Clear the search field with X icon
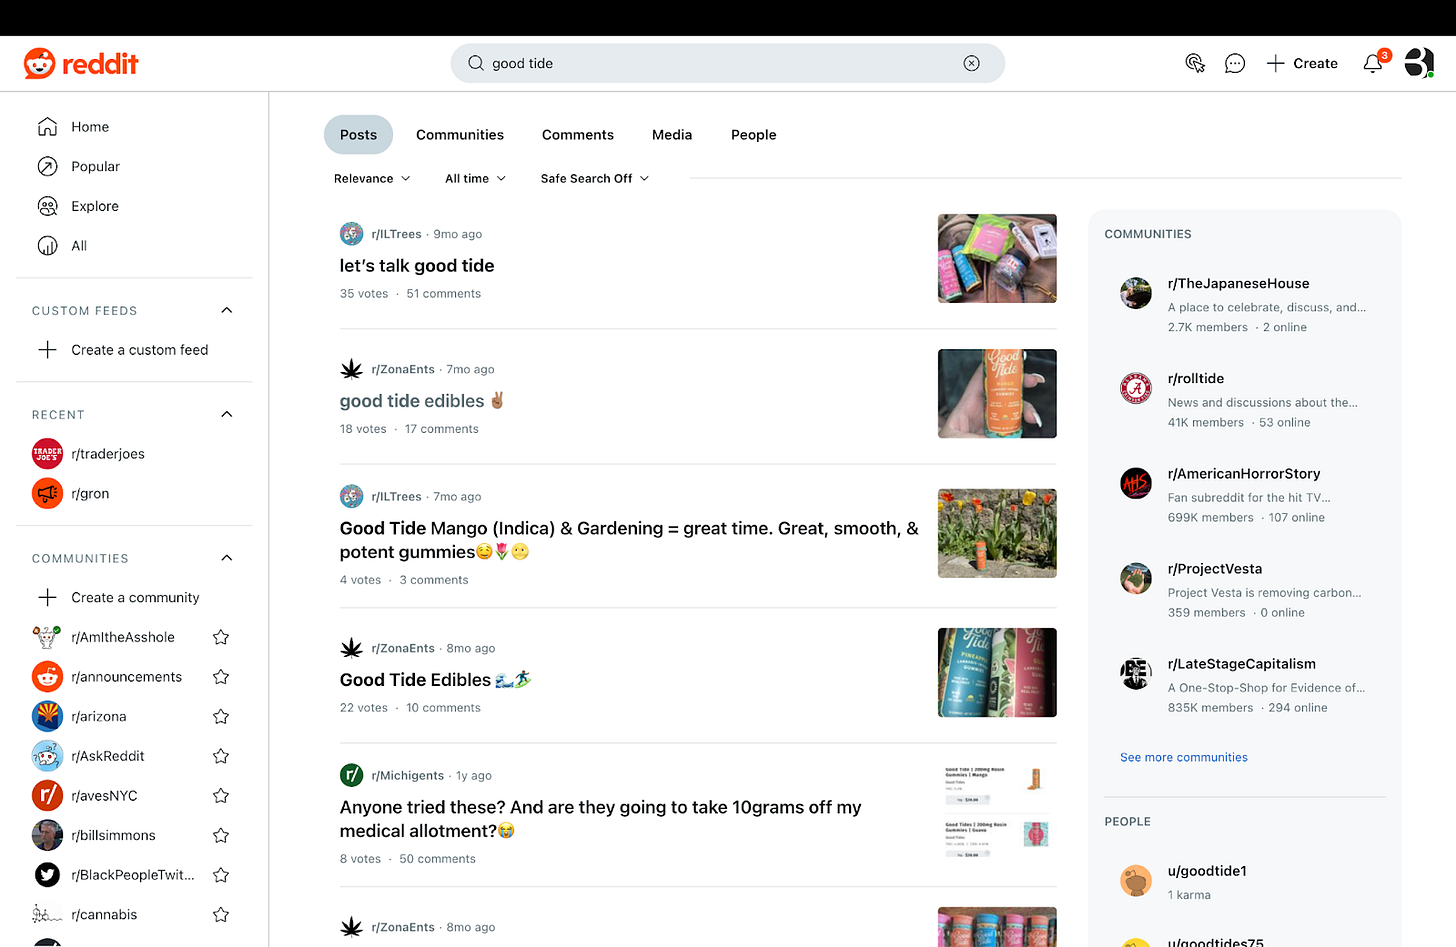Viewport: 1456px width, 947px height. tap(971, 63)
